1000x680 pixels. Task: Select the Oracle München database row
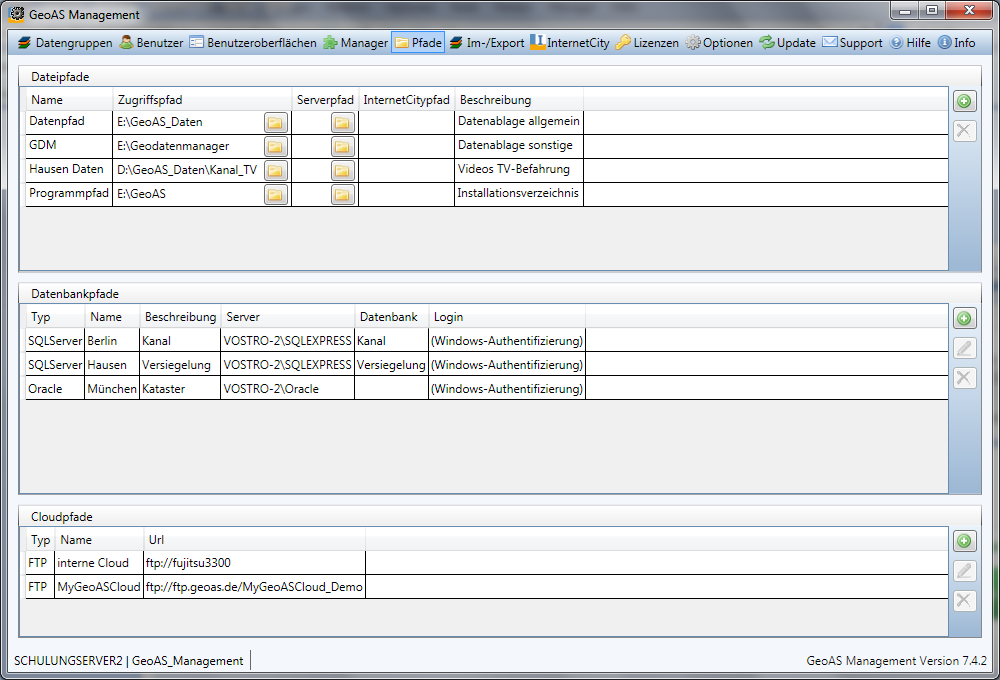[300, 388]
